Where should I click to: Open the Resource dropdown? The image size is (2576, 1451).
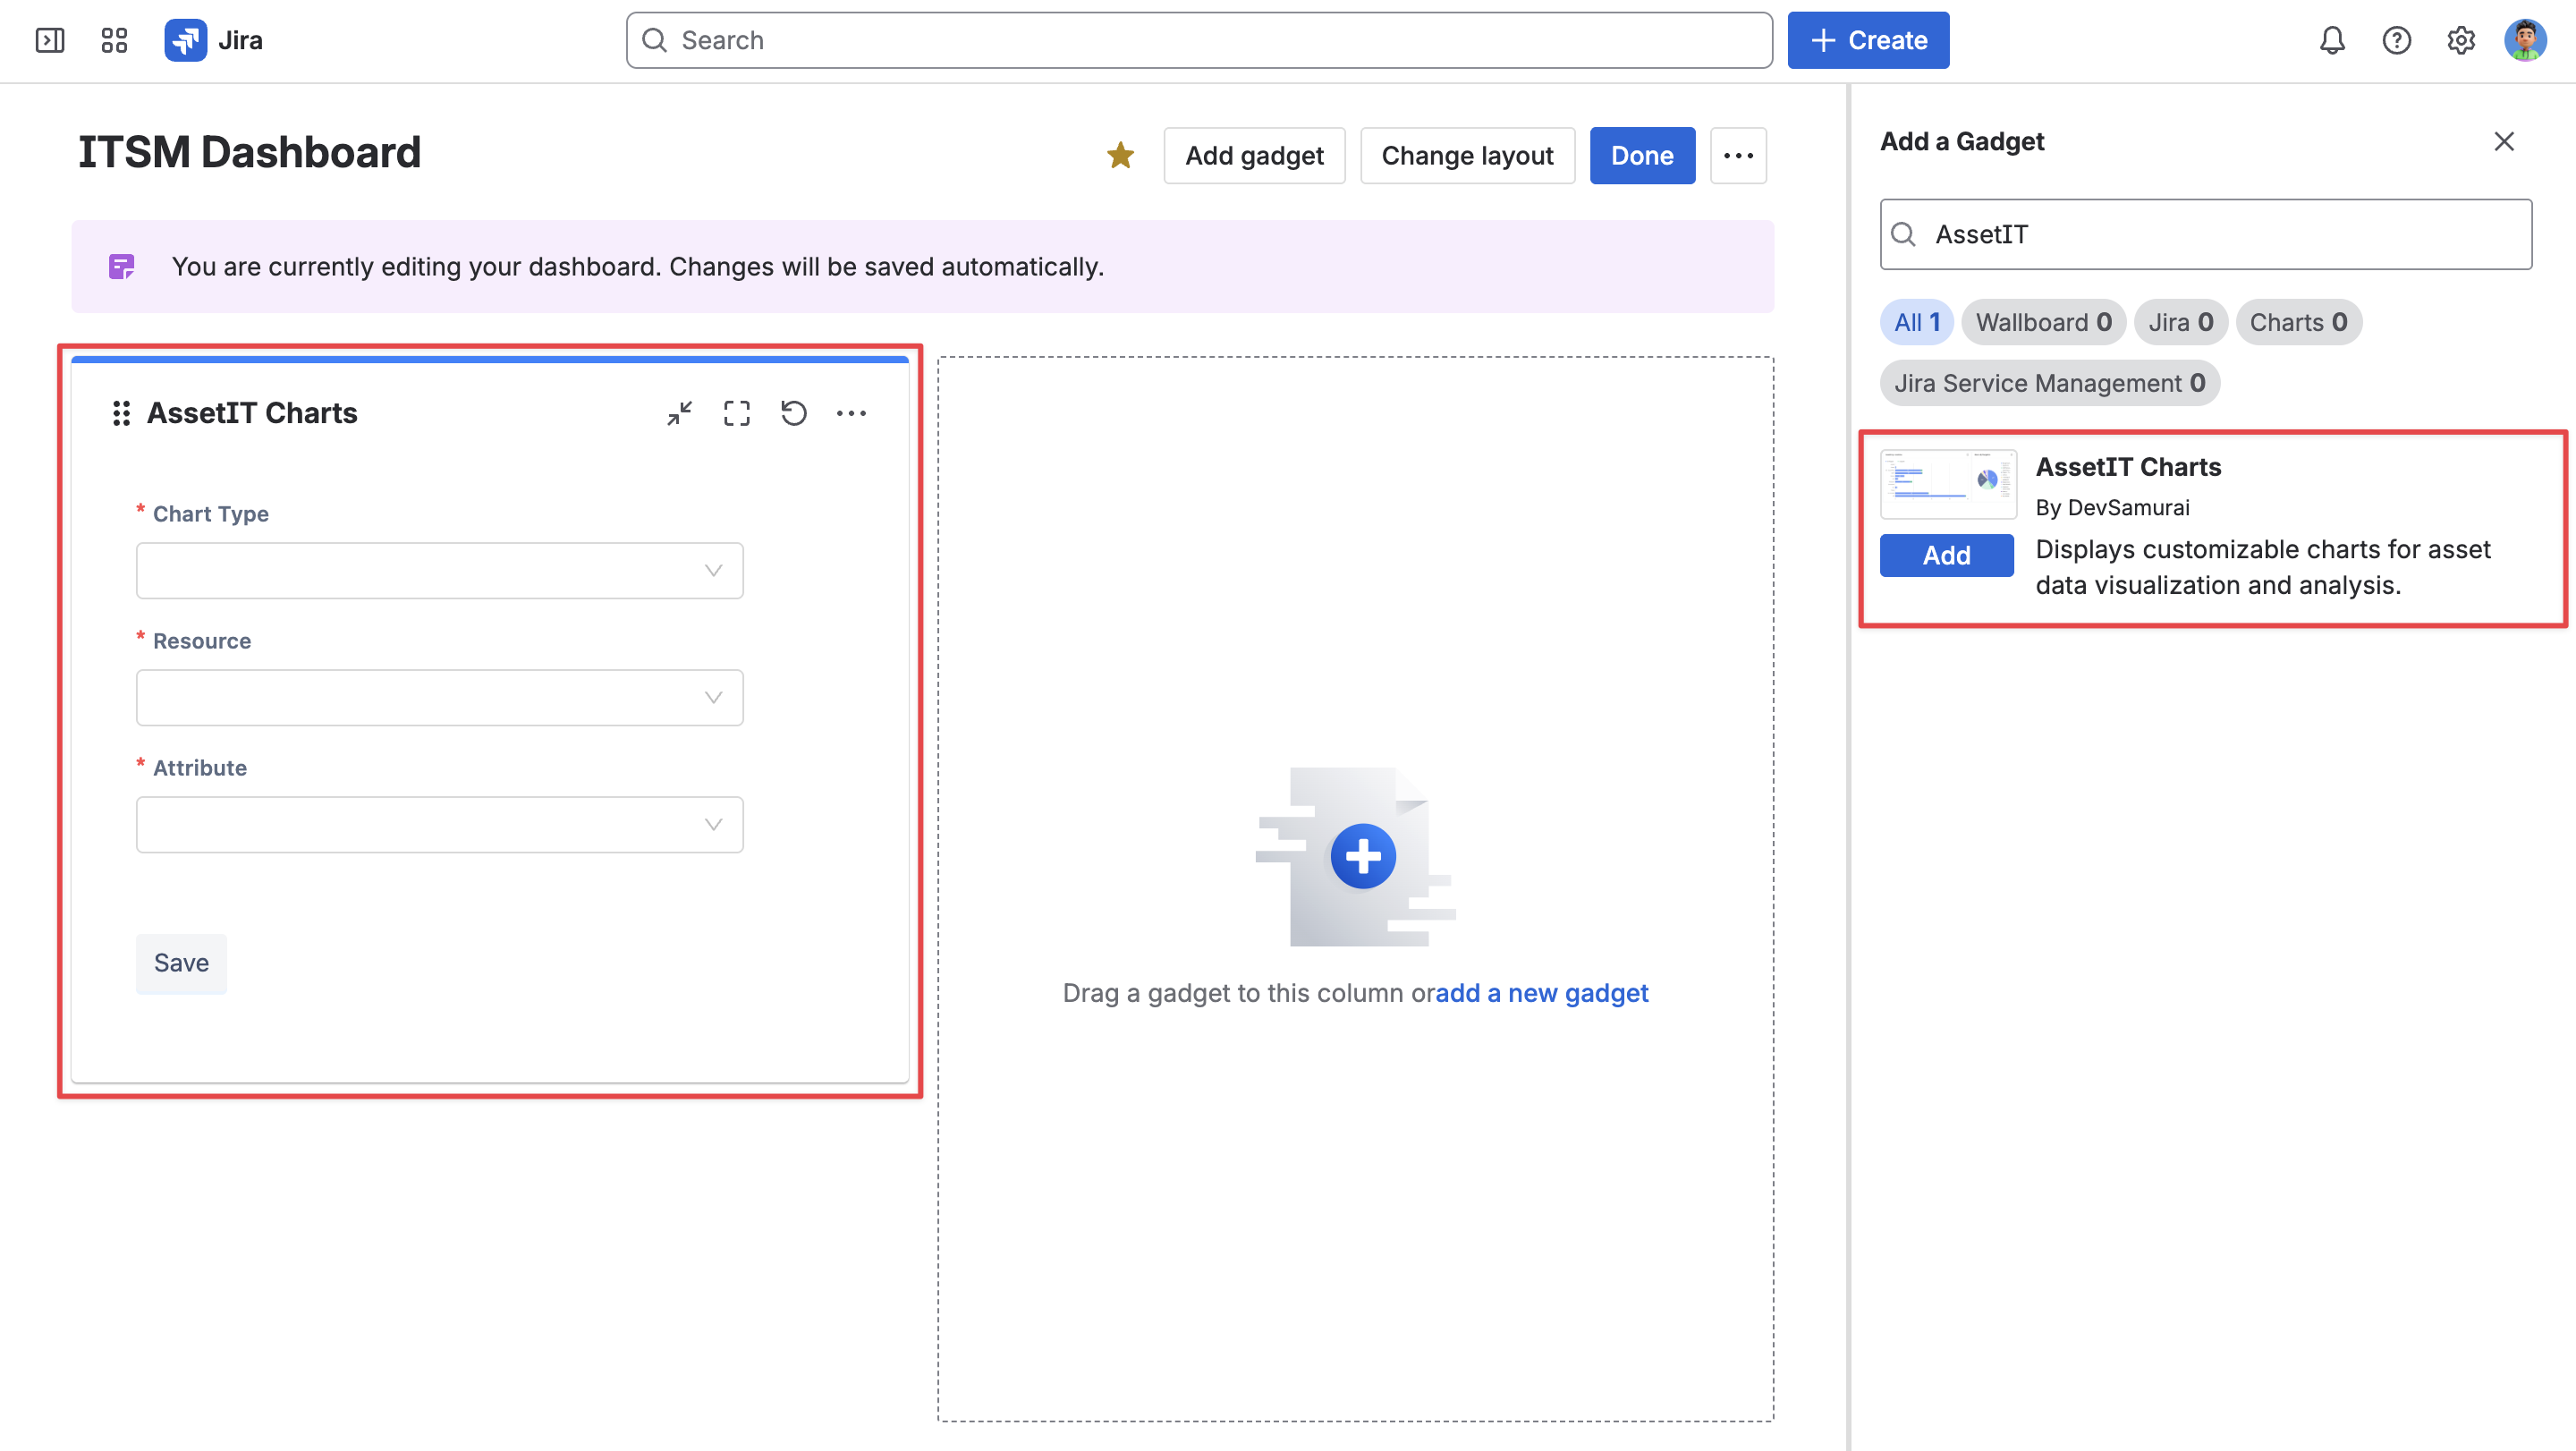click(440, 698)
